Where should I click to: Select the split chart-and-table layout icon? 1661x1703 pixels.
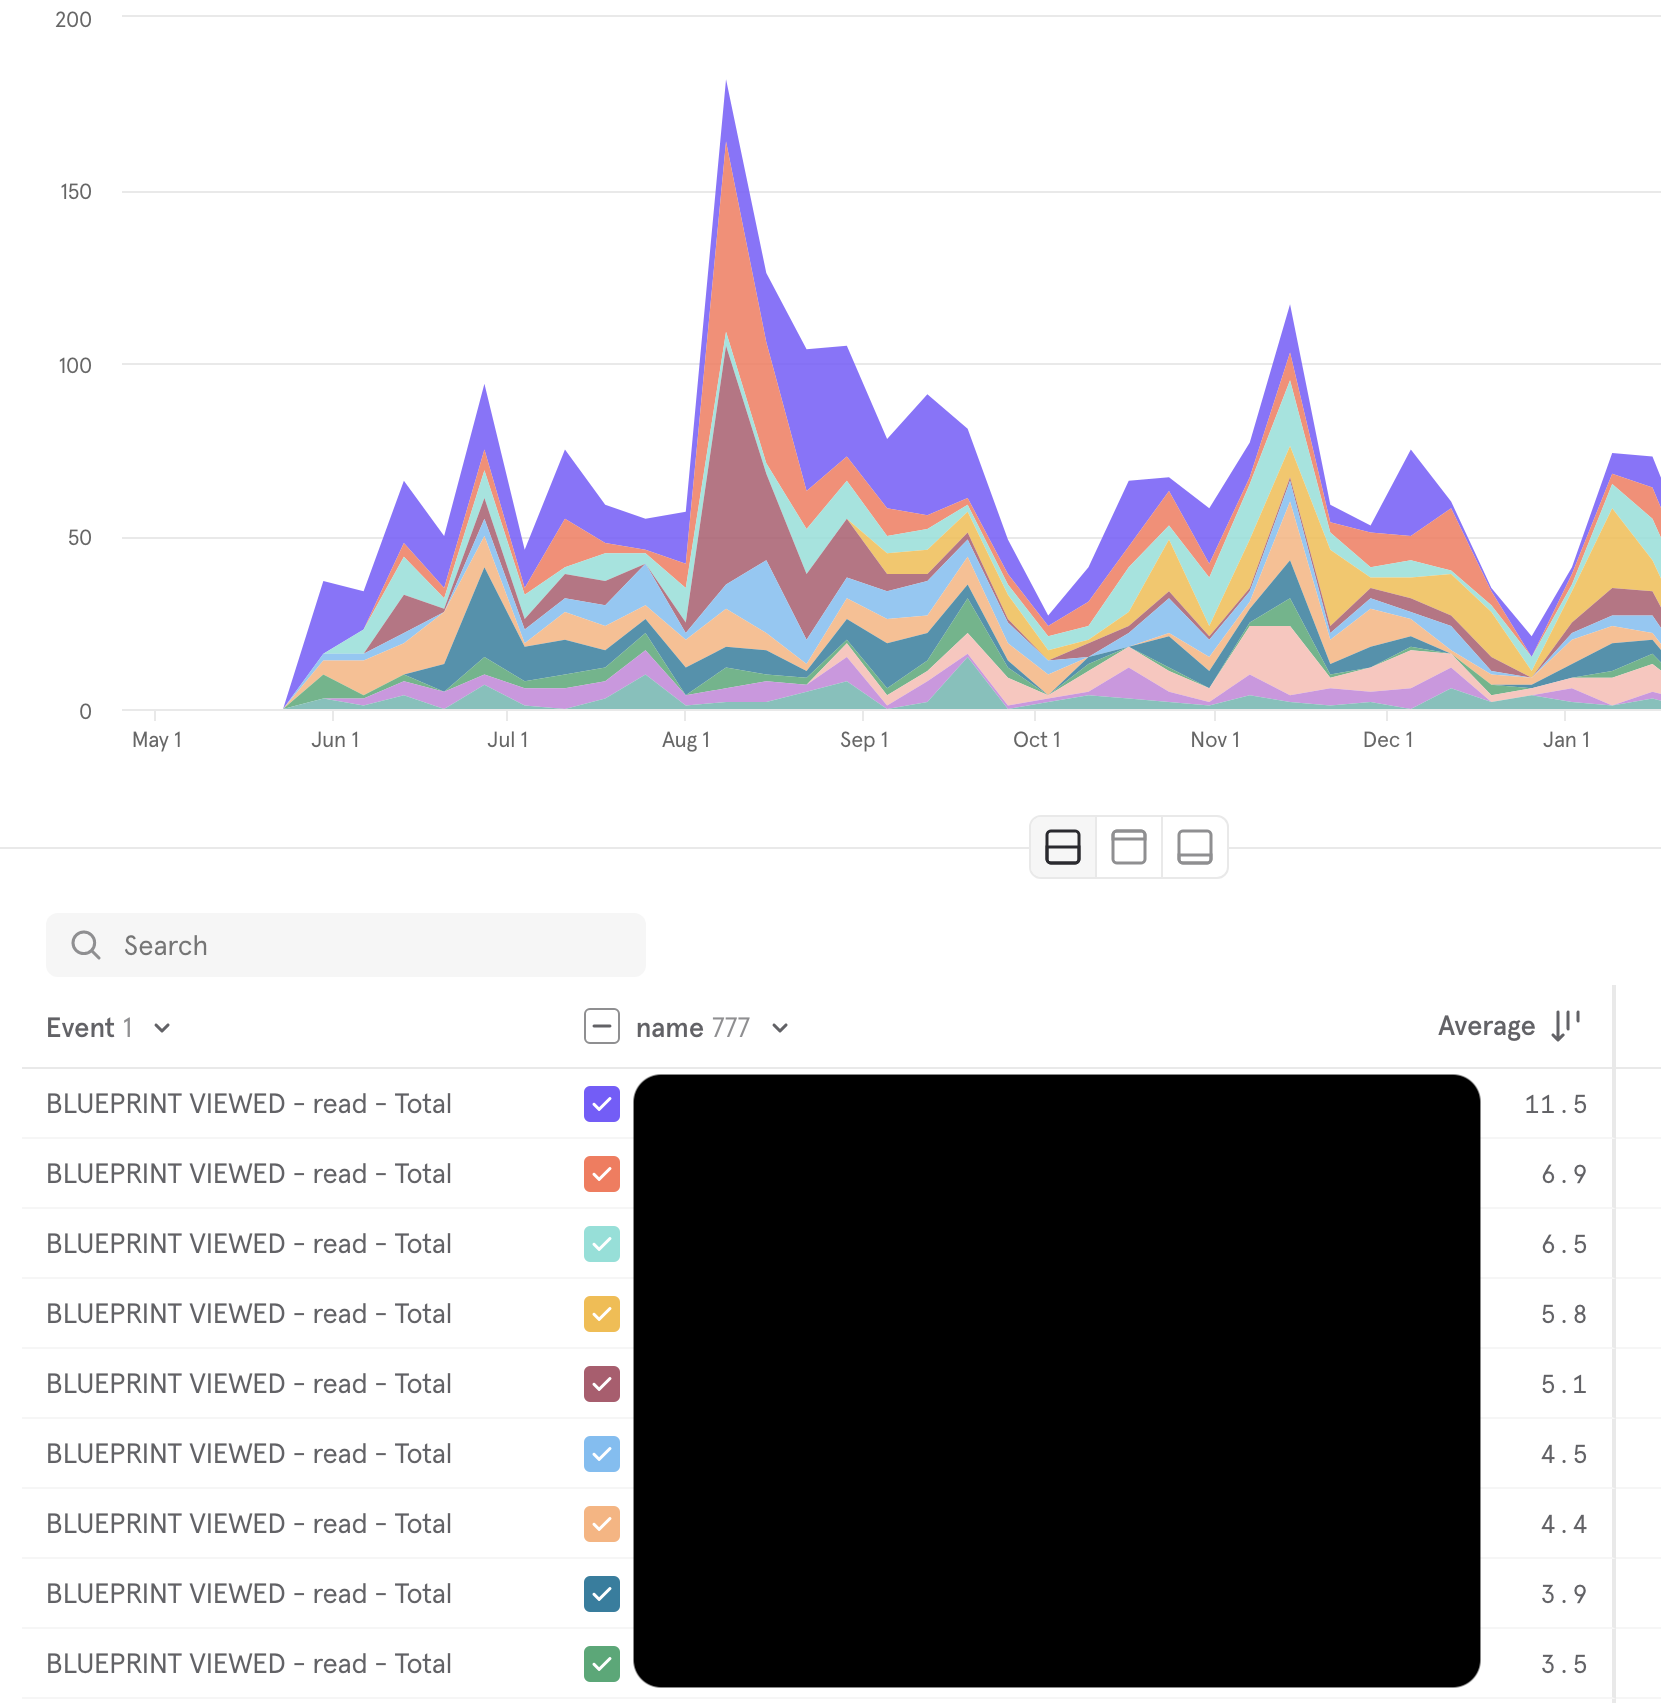point(1062,846)
